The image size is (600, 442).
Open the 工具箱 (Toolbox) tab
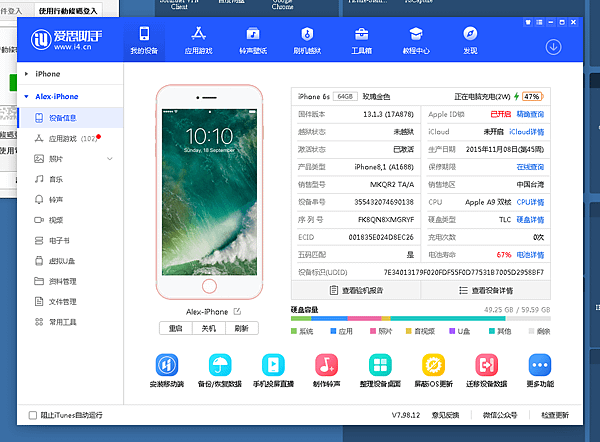pos(362,40)
